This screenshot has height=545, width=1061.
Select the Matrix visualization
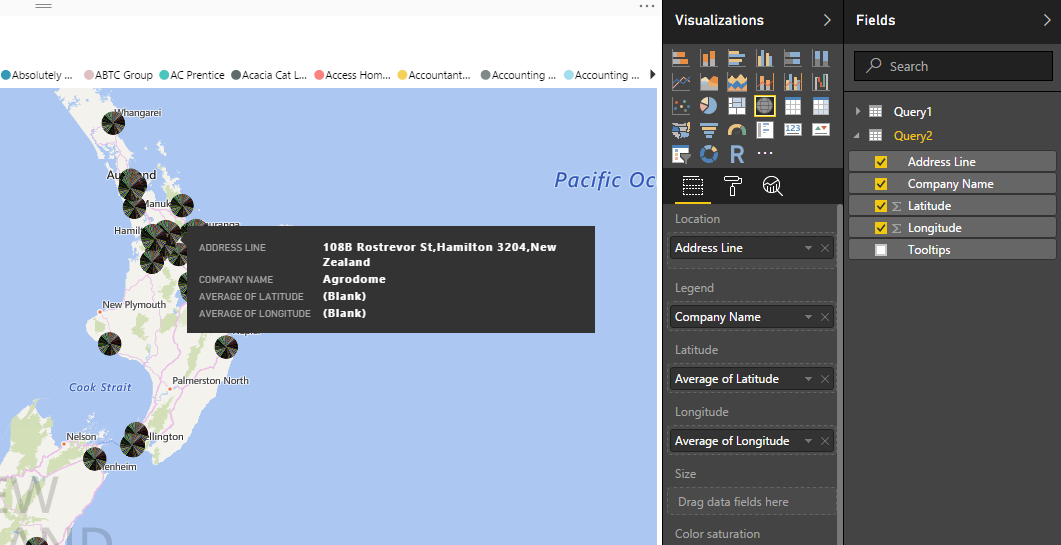coord(821,106)
